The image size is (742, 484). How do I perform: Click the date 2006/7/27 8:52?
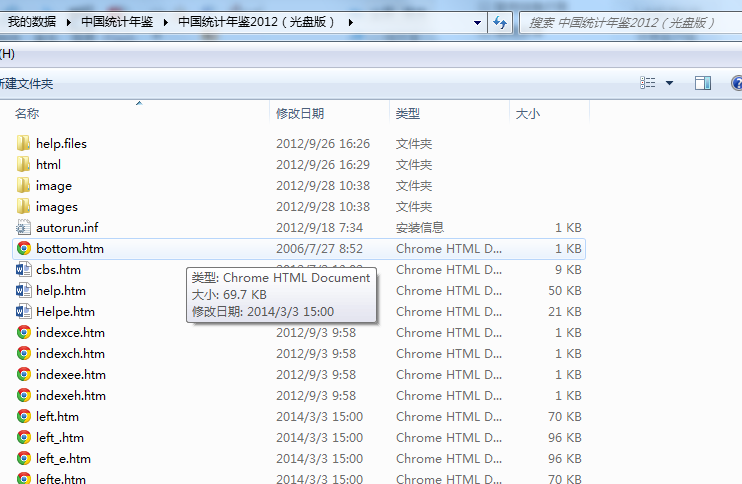pos(319,248)
